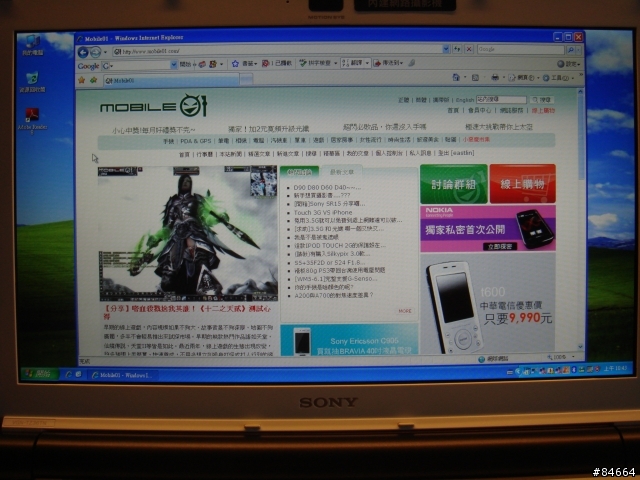Expand the Google toolbar search box dropdown

click(x=174, y=65)
